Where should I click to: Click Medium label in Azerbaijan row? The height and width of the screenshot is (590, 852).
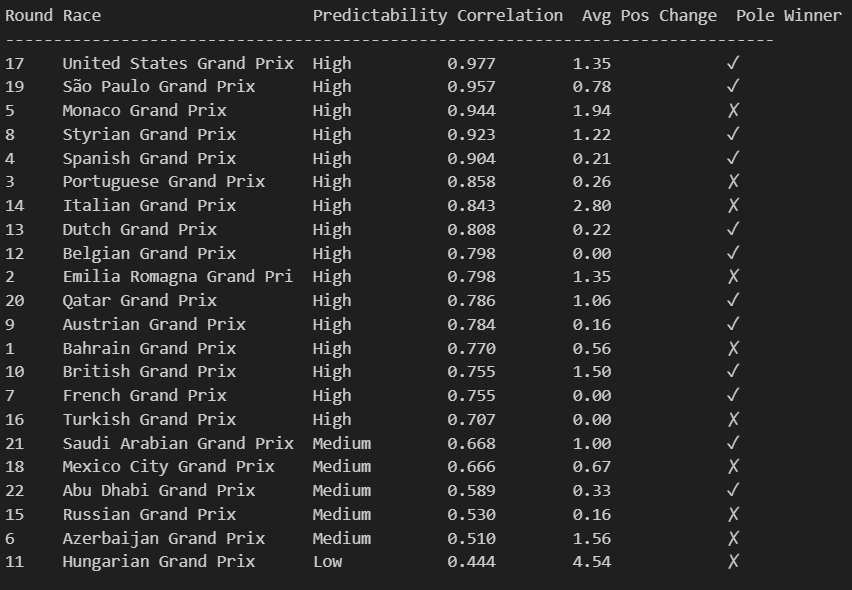[x=342, y=538]
